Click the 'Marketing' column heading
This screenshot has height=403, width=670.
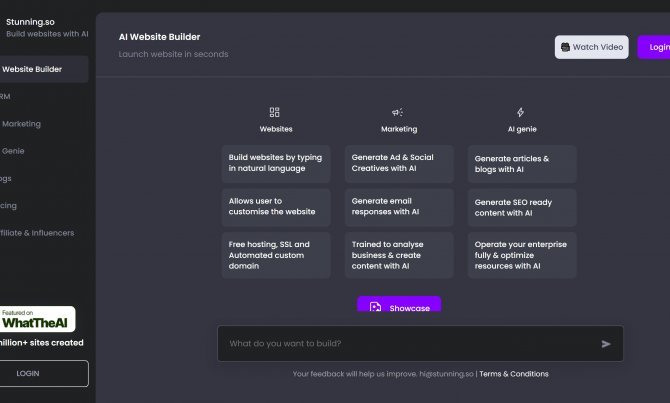click(399, 129)
